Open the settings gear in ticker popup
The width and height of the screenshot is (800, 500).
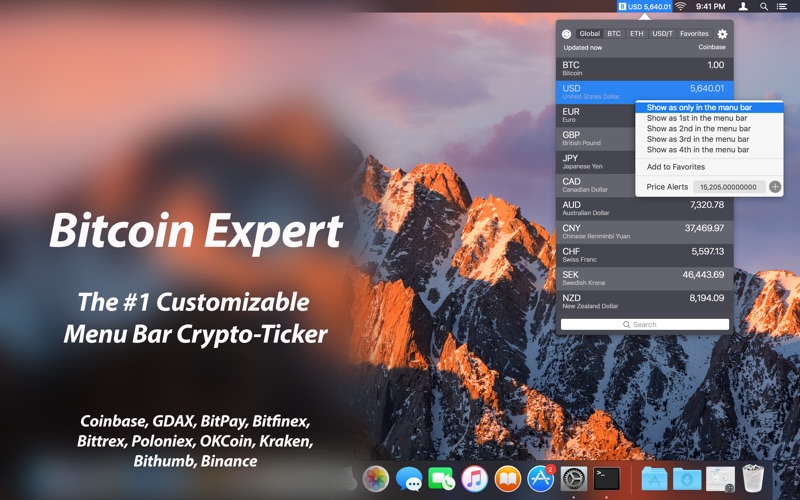pos(722,34)
